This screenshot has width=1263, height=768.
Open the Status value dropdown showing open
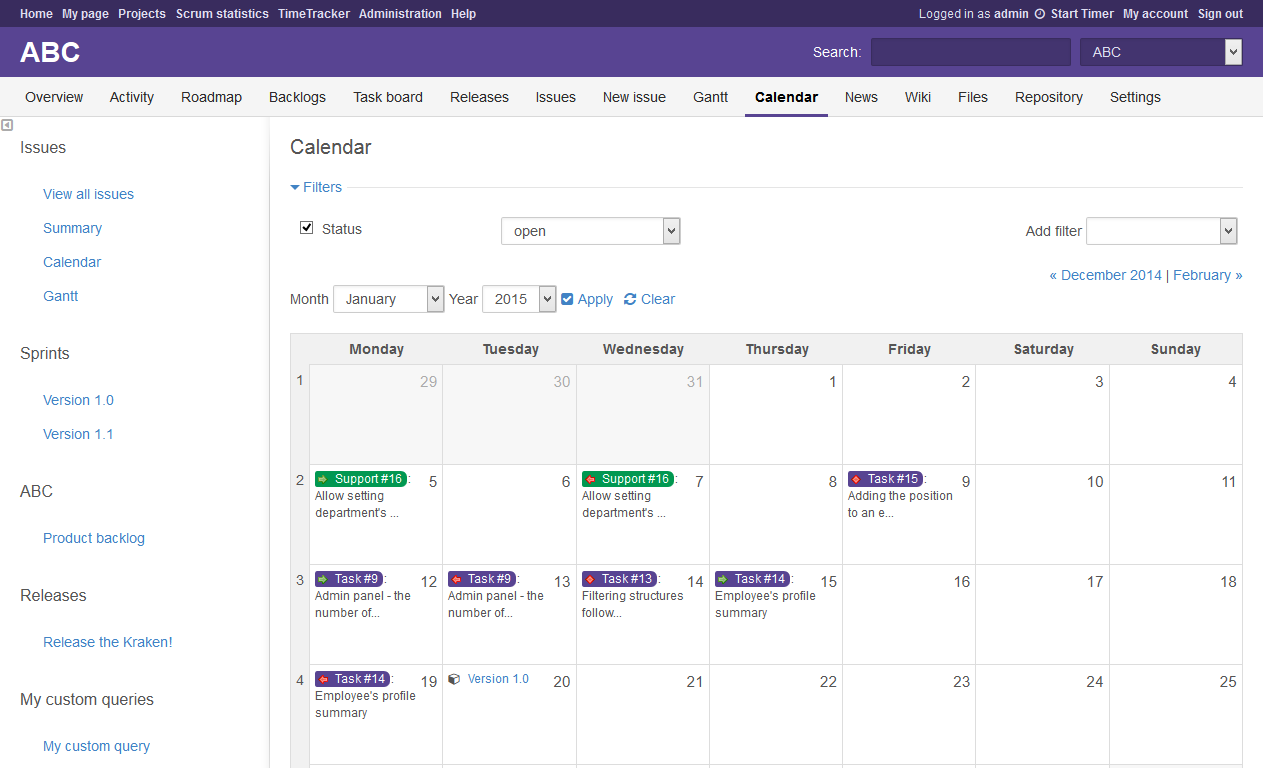point(590,231)
